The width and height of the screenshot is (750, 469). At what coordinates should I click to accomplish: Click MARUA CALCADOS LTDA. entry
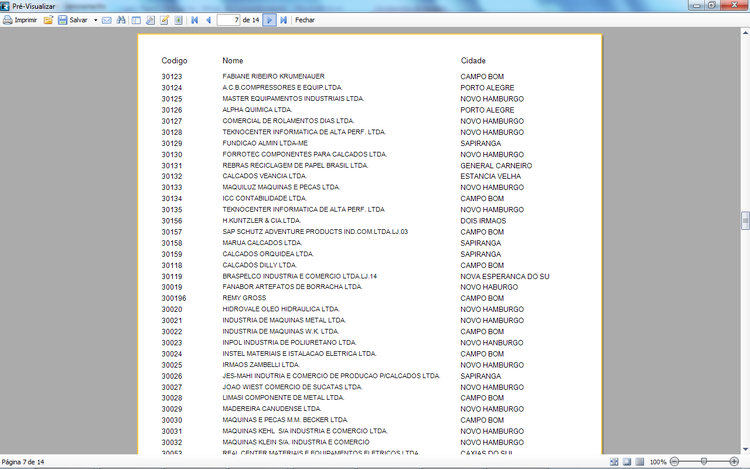tap(262, 243)
